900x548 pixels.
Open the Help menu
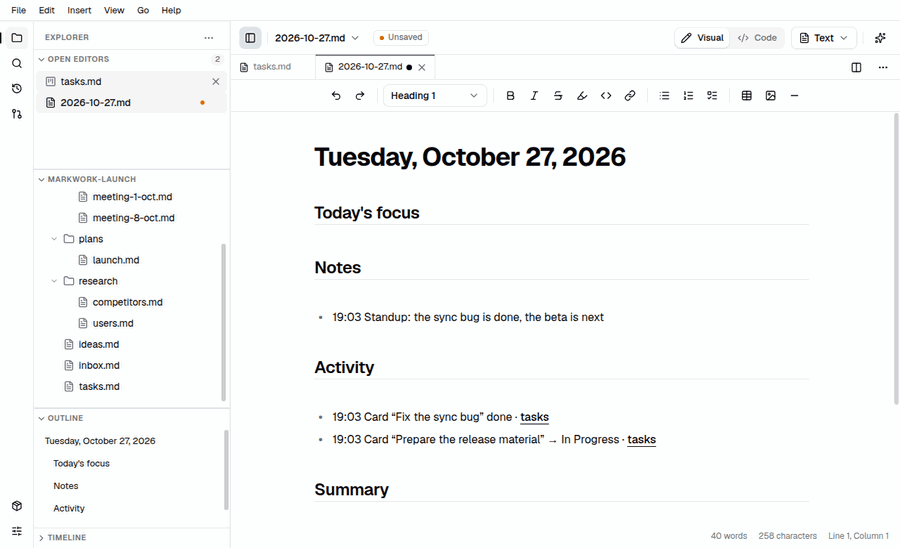pyautogui.click(x=171, y=10)
